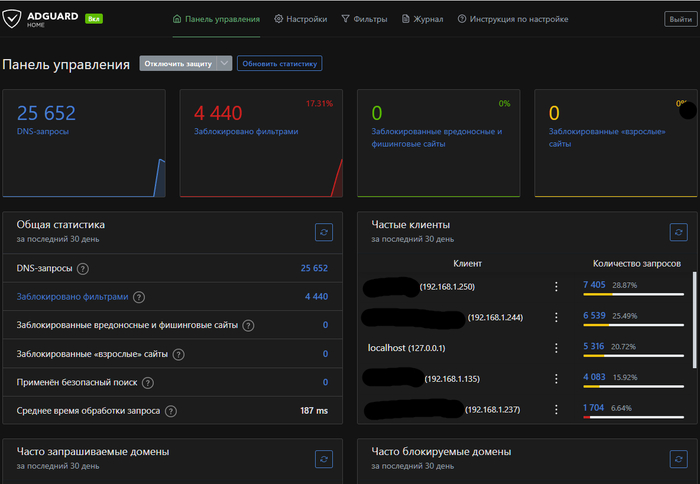The height and width of the screenshot is (484, 700).
Task: Refresh the "Часто запрашиваемые домены" card
Action: [323, 458]
